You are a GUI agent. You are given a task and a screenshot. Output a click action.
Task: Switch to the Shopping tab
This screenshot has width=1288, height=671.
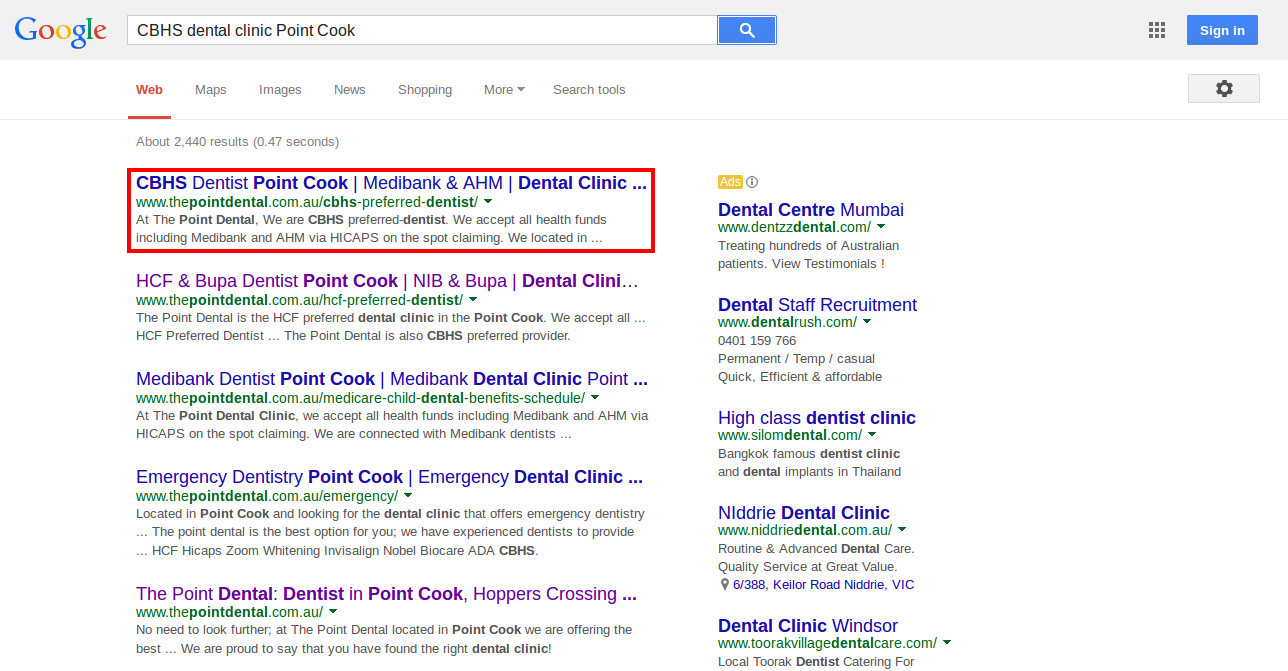[425, 89]
